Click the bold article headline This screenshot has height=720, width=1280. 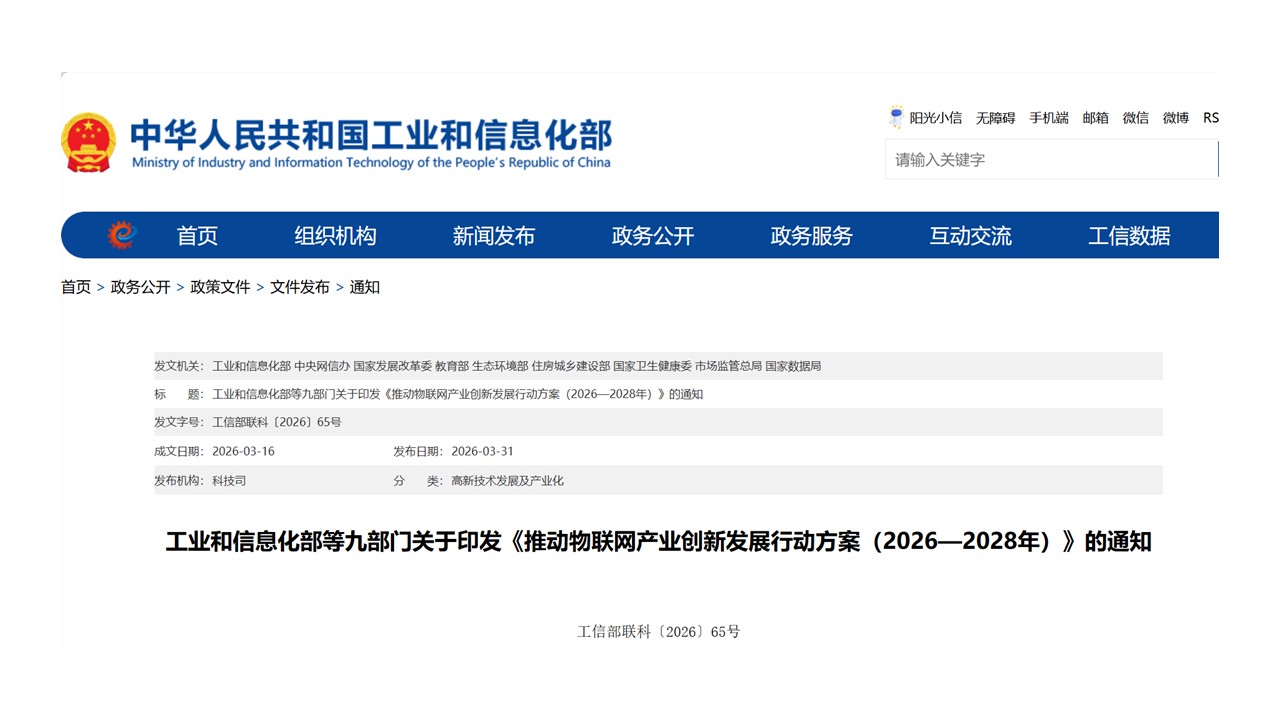[x=658, y=542]
